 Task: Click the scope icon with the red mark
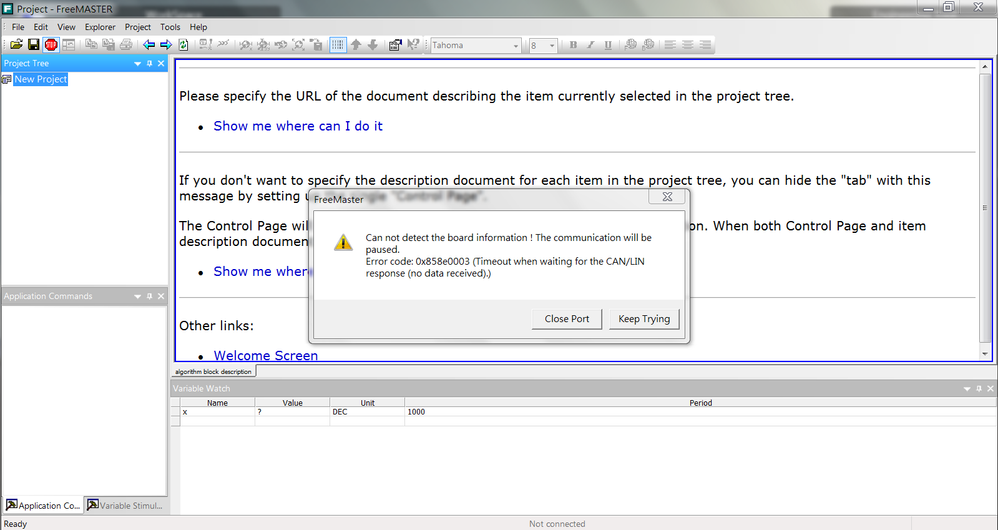(205, 45)
